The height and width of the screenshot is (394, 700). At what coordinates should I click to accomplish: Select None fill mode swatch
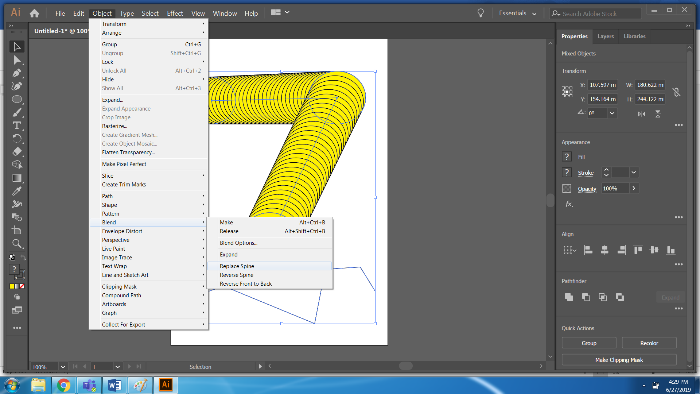(x=22, y=286)
